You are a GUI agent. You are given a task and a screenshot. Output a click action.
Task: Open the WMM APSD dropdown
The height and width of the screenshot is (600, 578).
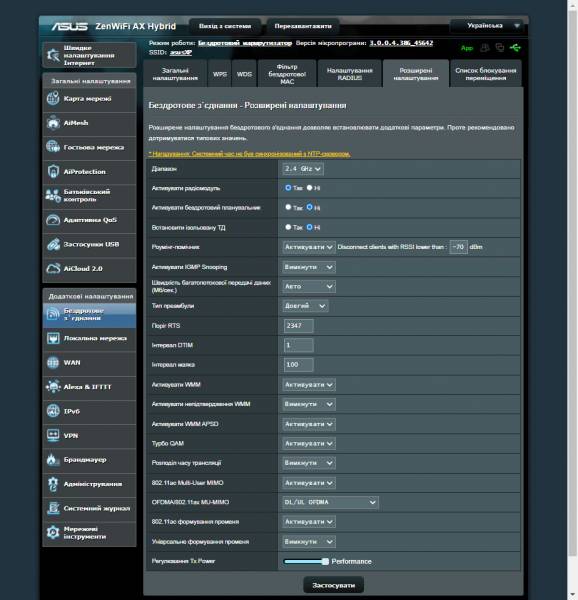309,424
